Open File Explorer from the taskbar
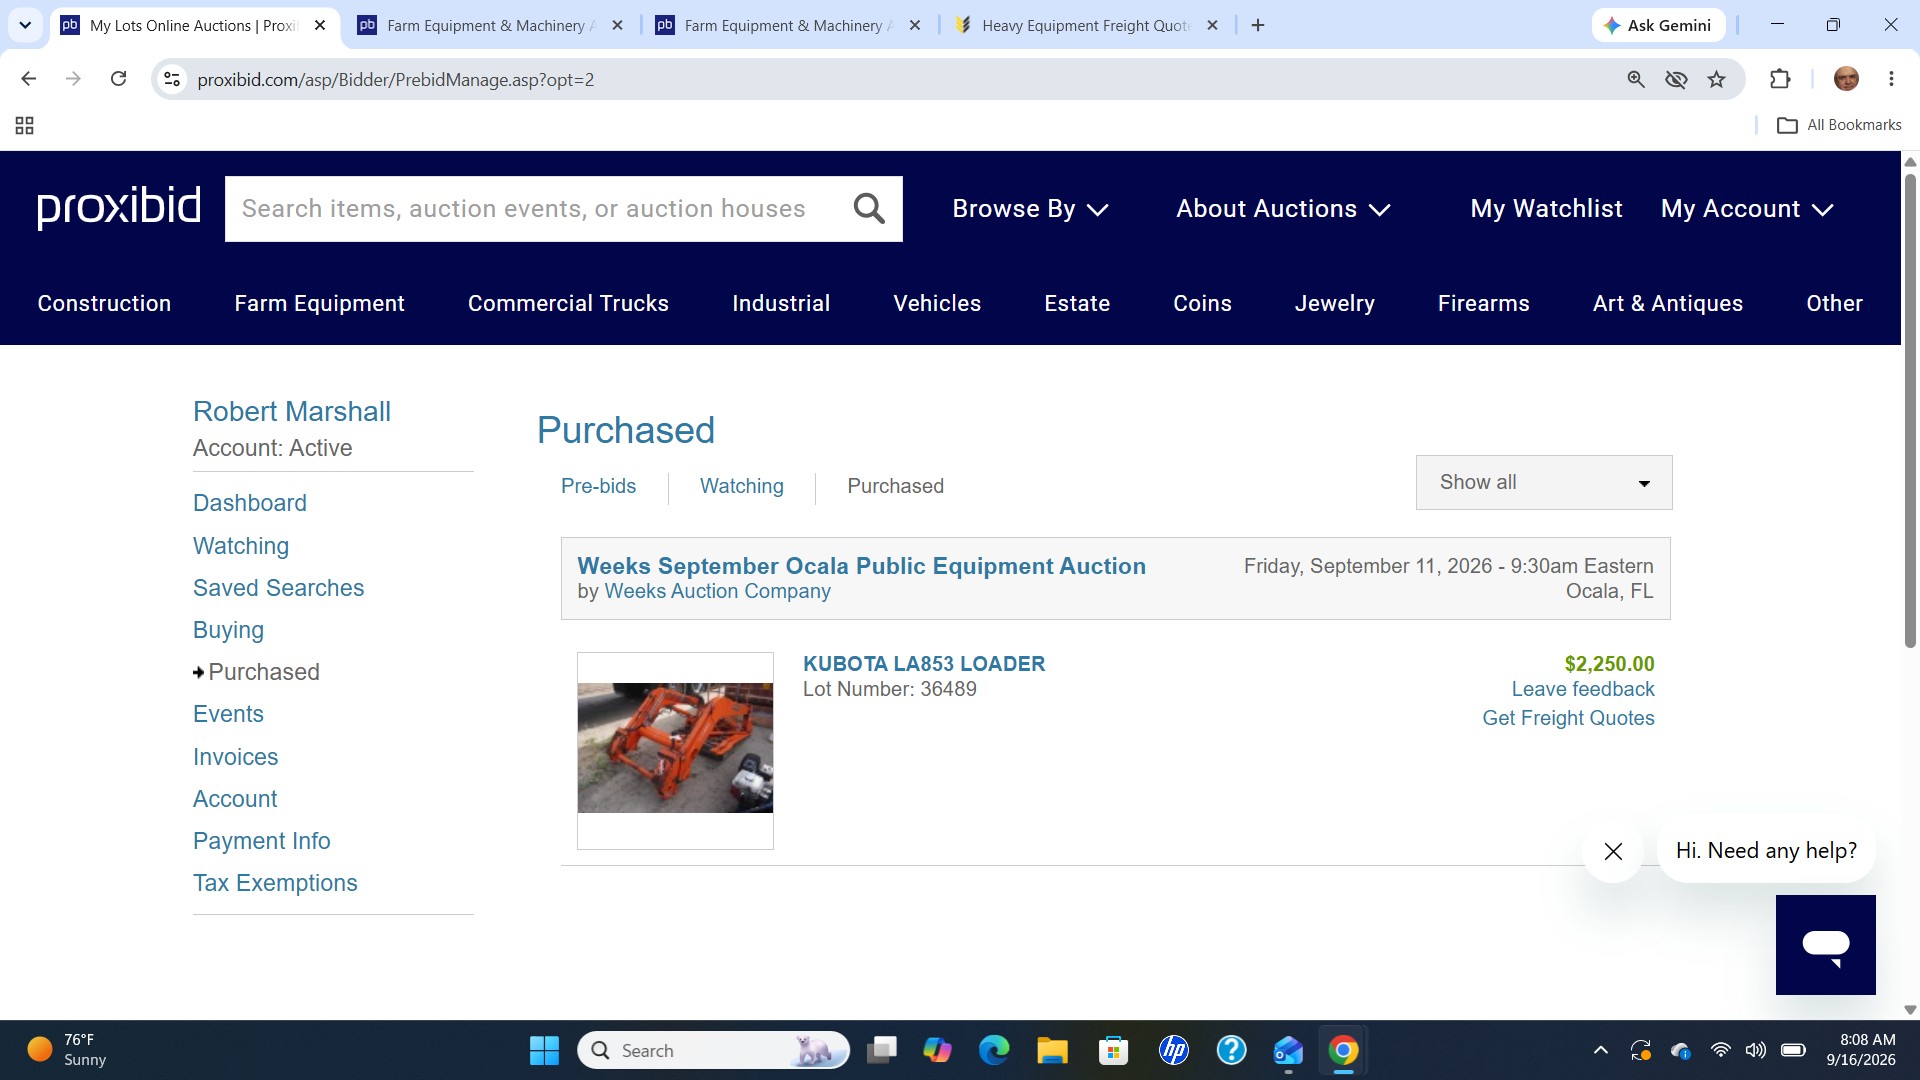 (x=1052, y=1050)
